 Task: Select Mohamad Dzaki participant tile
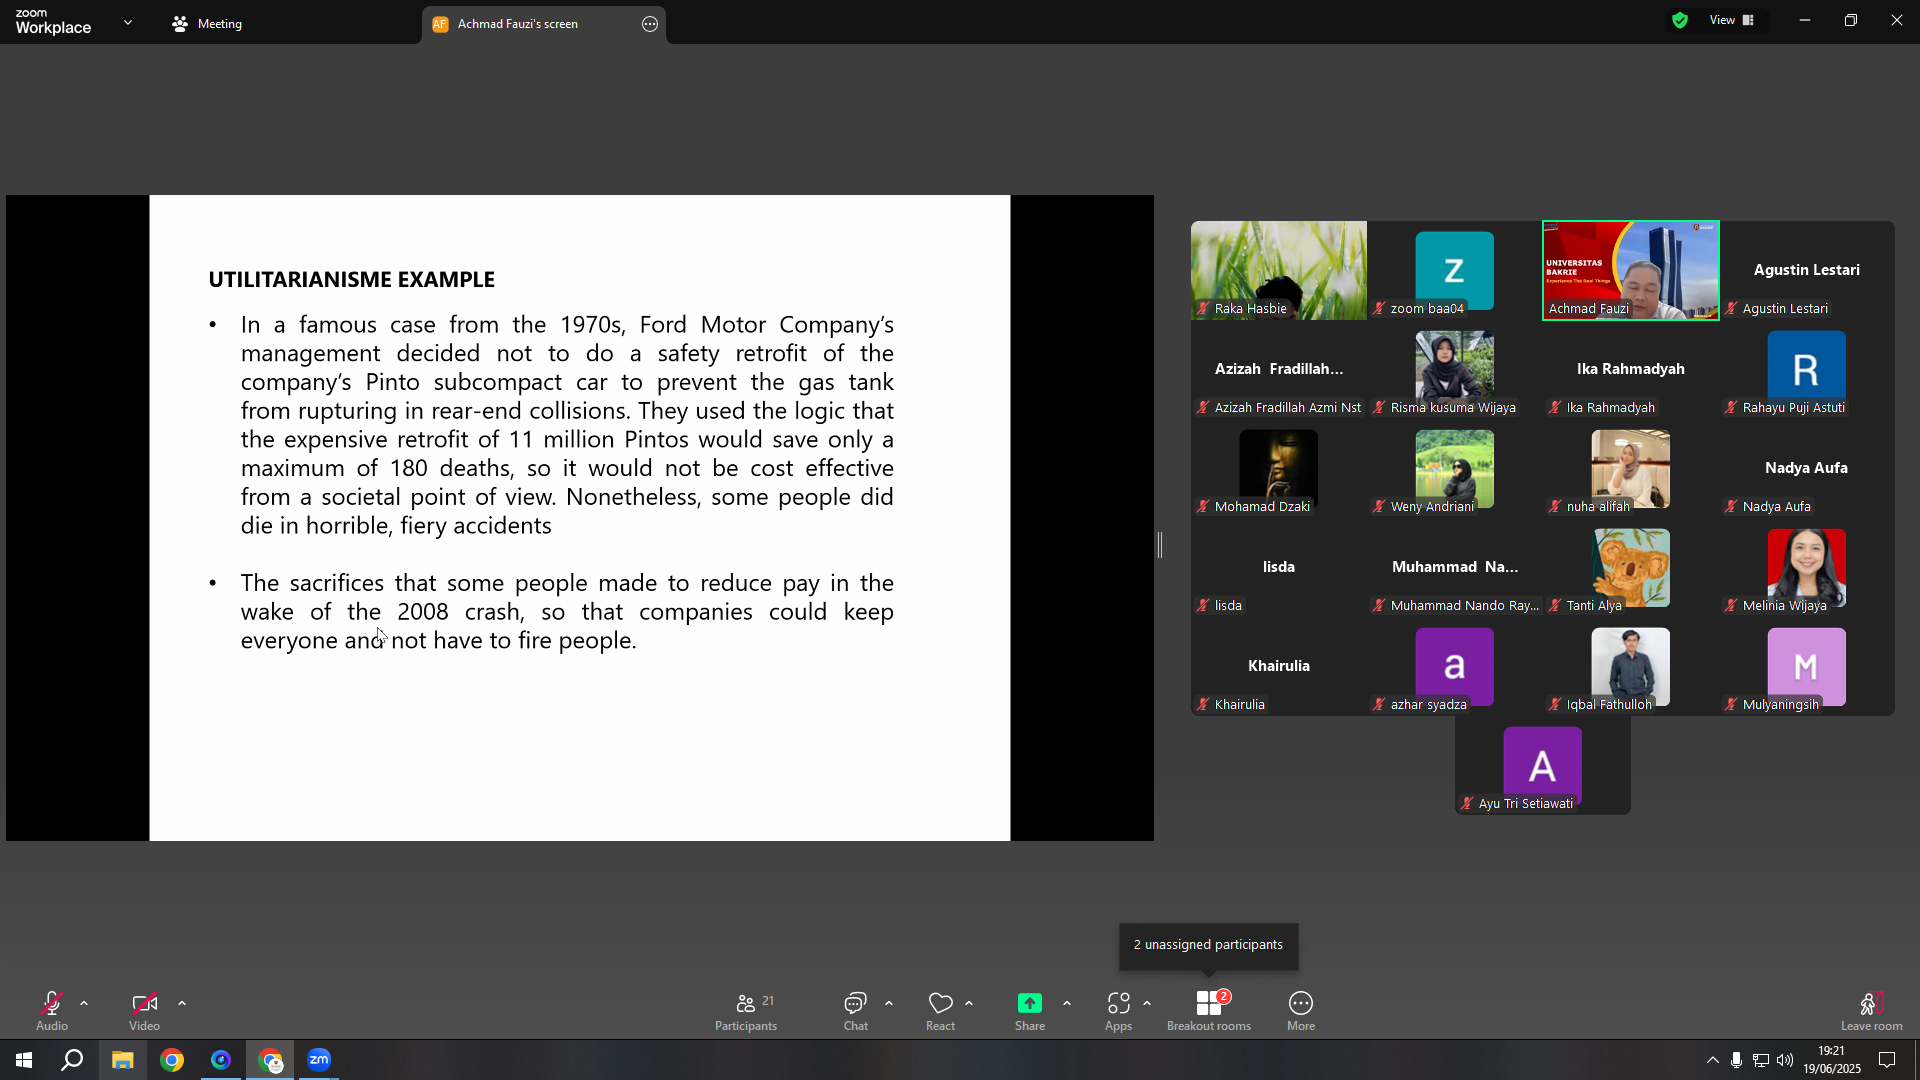pyautogui.click(x=1279, y=468)
